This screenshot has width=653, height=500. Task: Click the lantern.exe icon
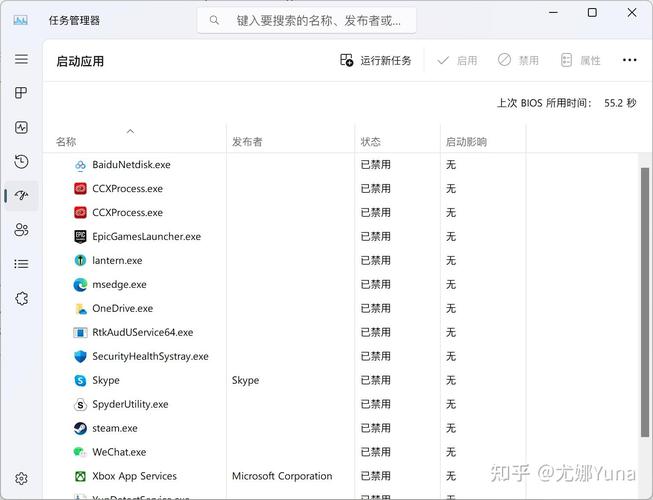[80, 261]
